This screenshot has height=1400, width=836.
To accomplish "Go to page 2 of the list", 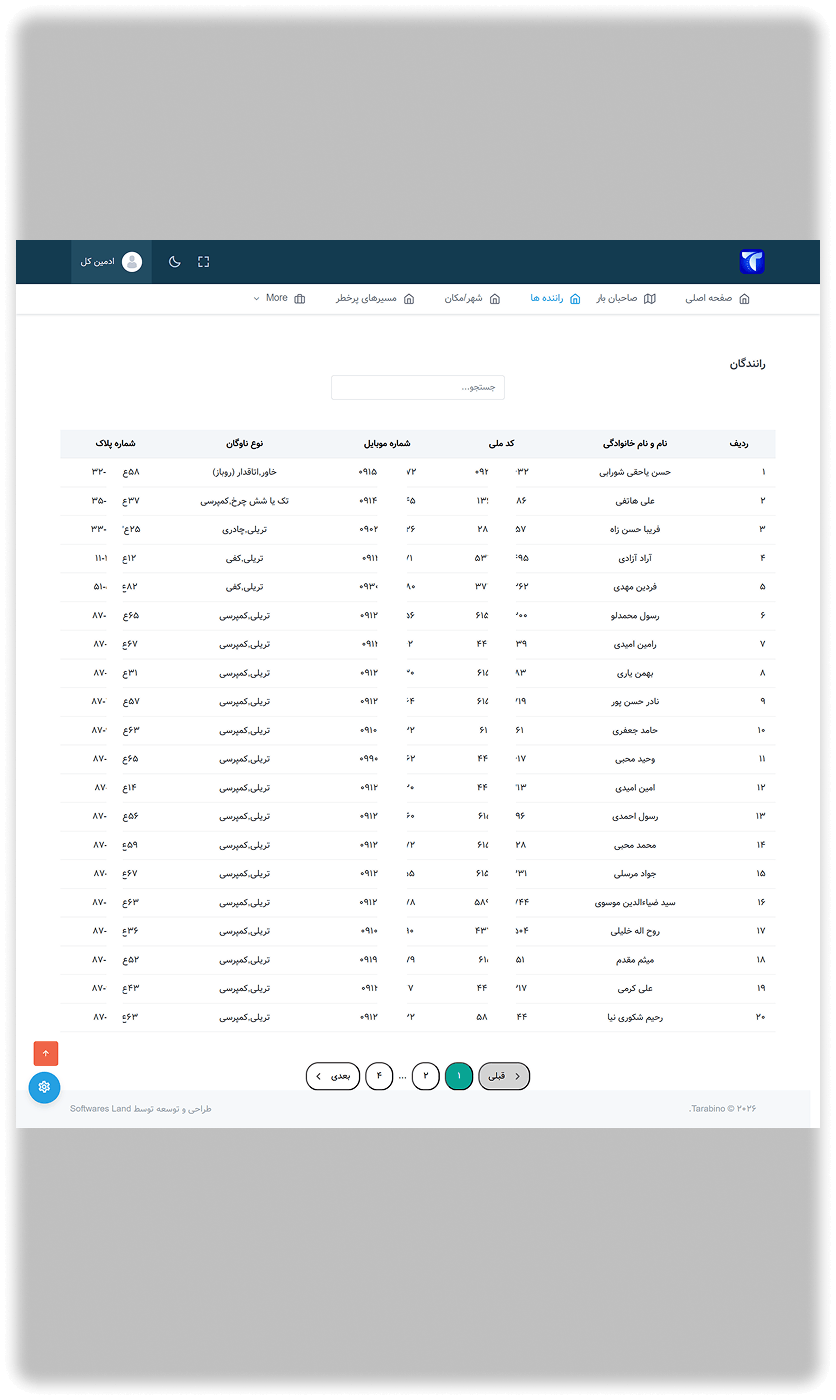I will [426, 1076].
